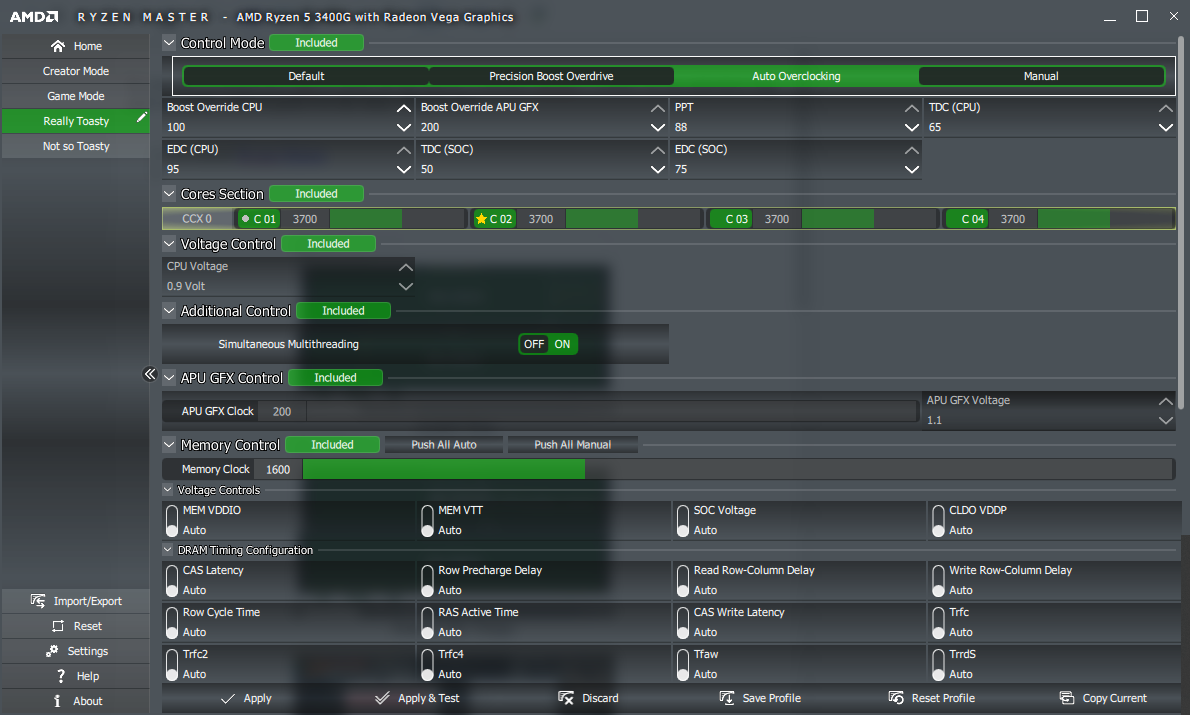Switch to Not so Toasty profile

coord(76,146)
